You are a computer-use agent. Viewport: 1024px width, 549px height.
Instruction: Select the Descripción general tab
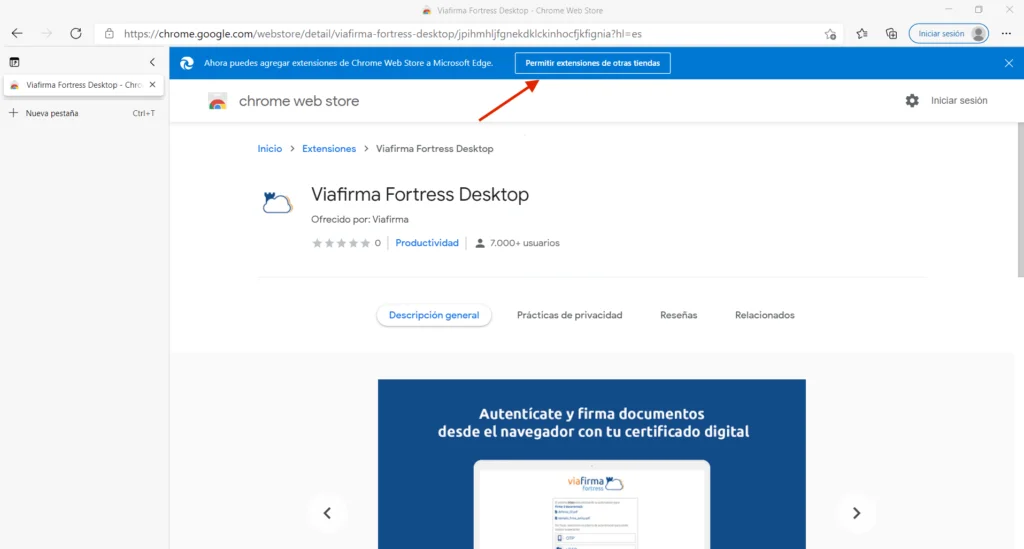click(434, 315)
